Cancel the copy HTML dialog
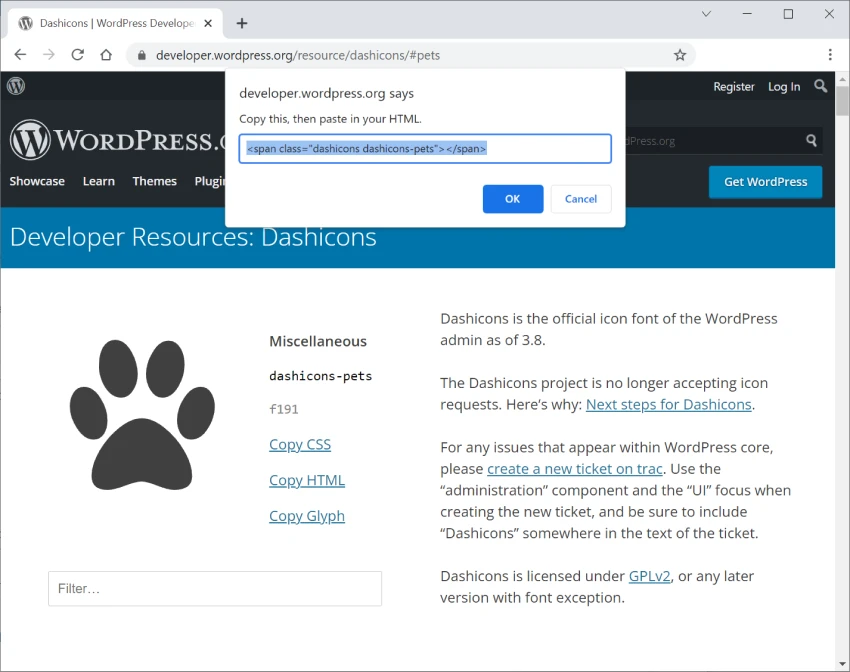The image size is (850, 672). click(581, 199)
